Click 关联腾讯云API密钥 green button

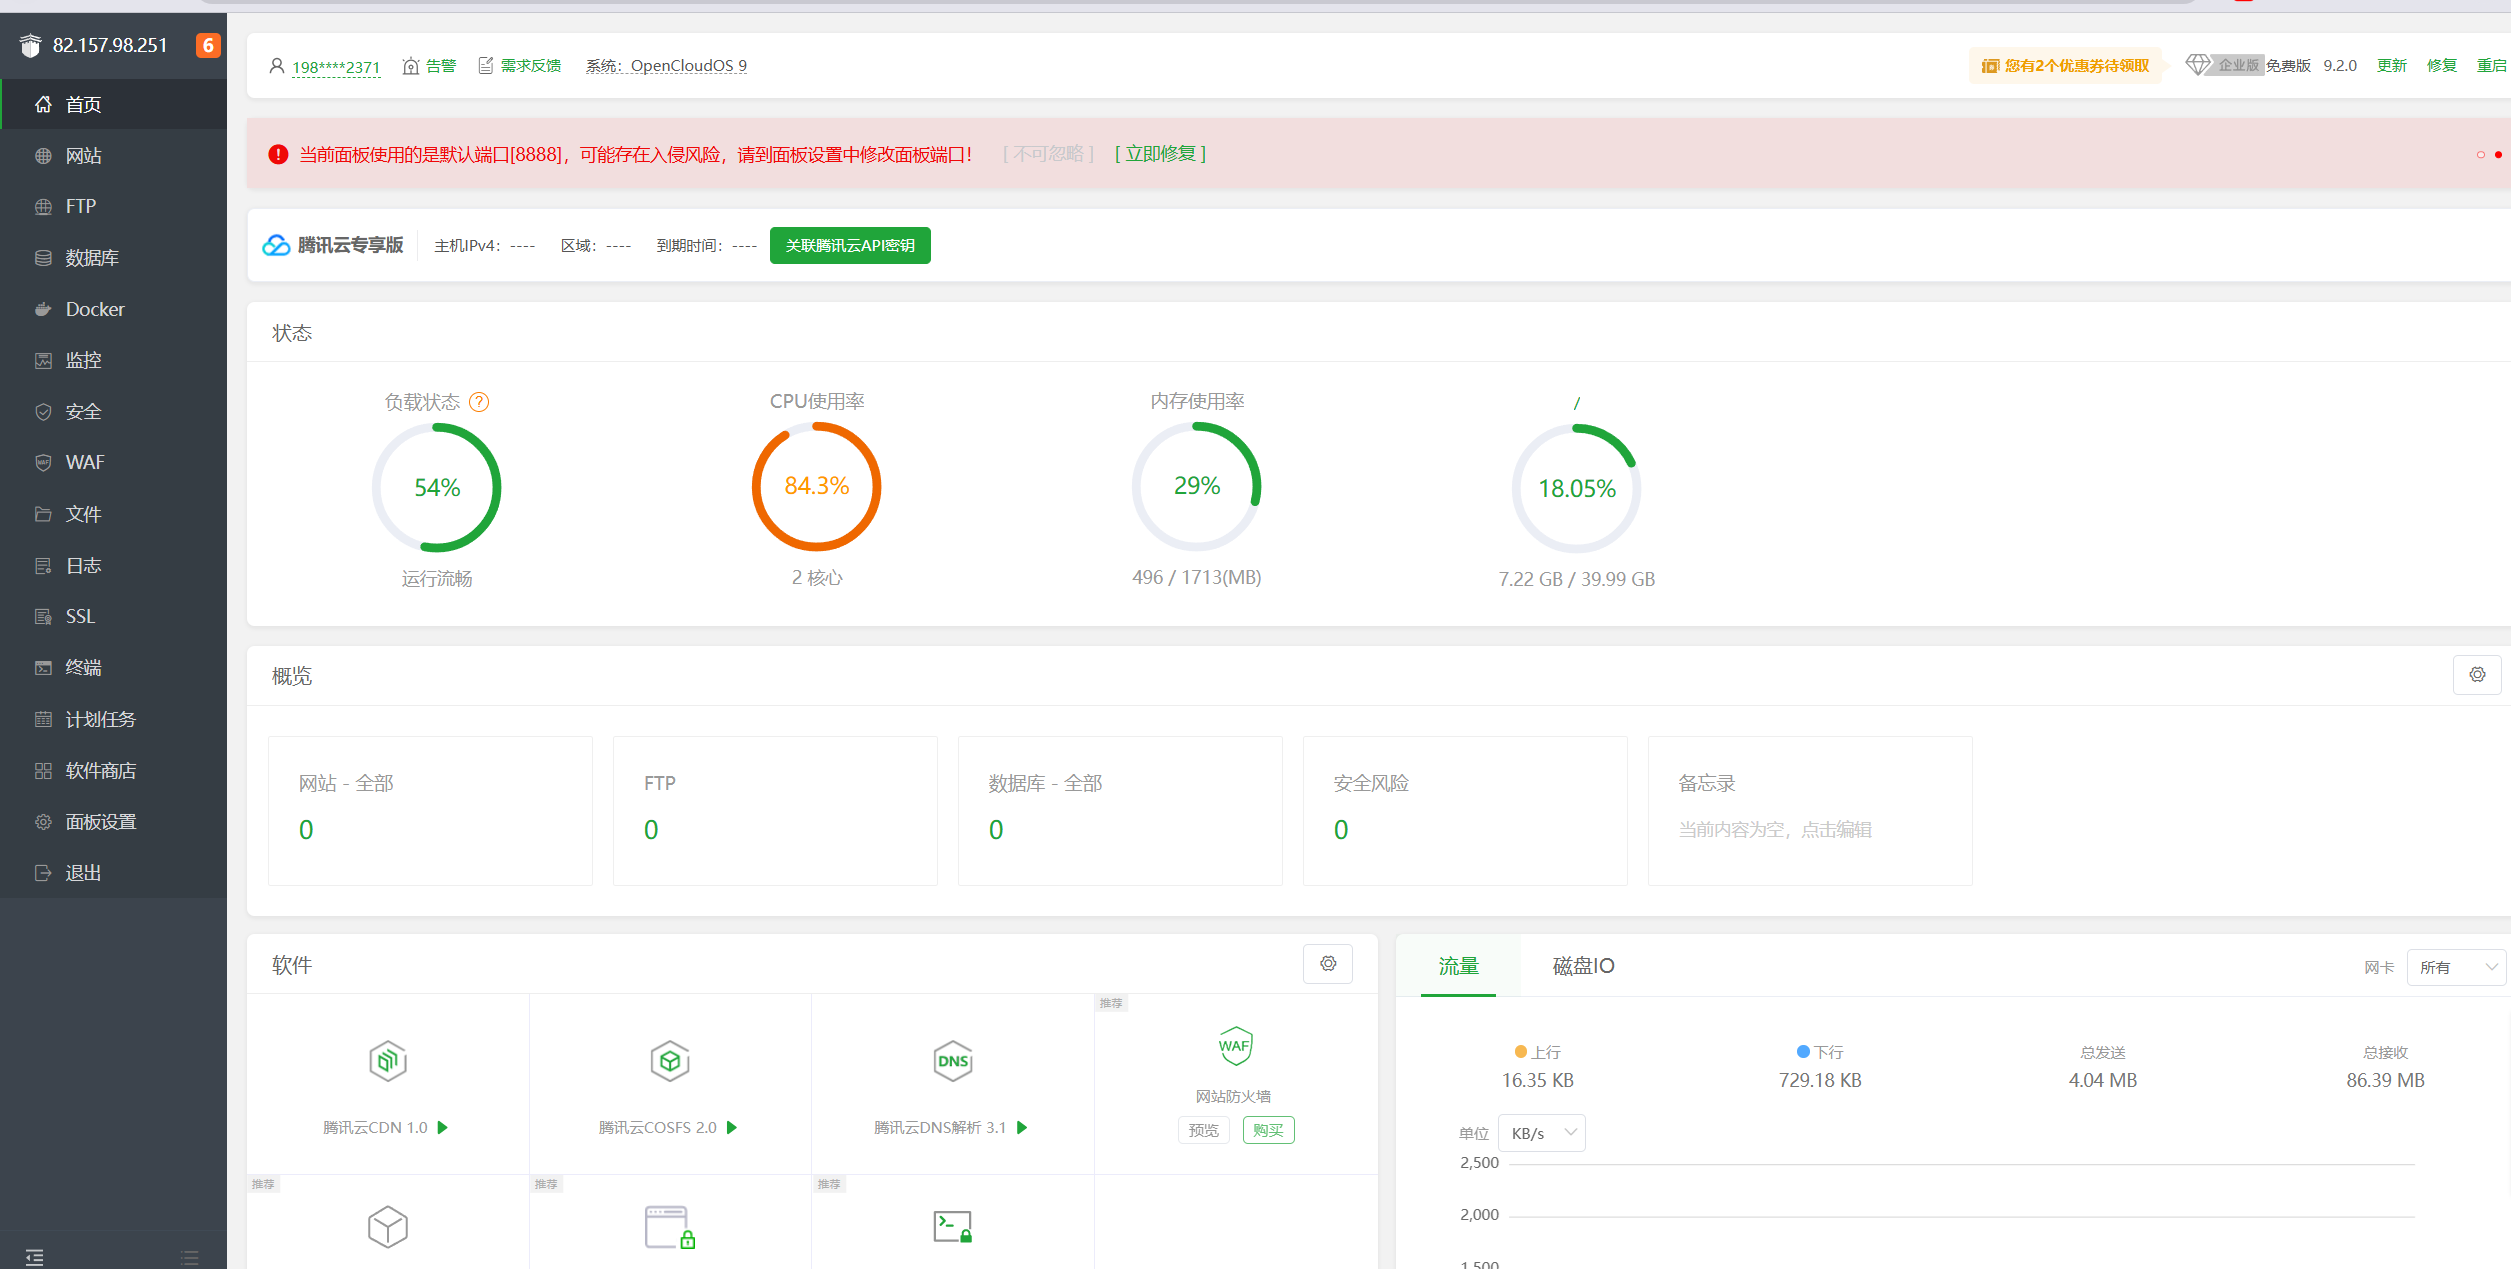(850, 245)
